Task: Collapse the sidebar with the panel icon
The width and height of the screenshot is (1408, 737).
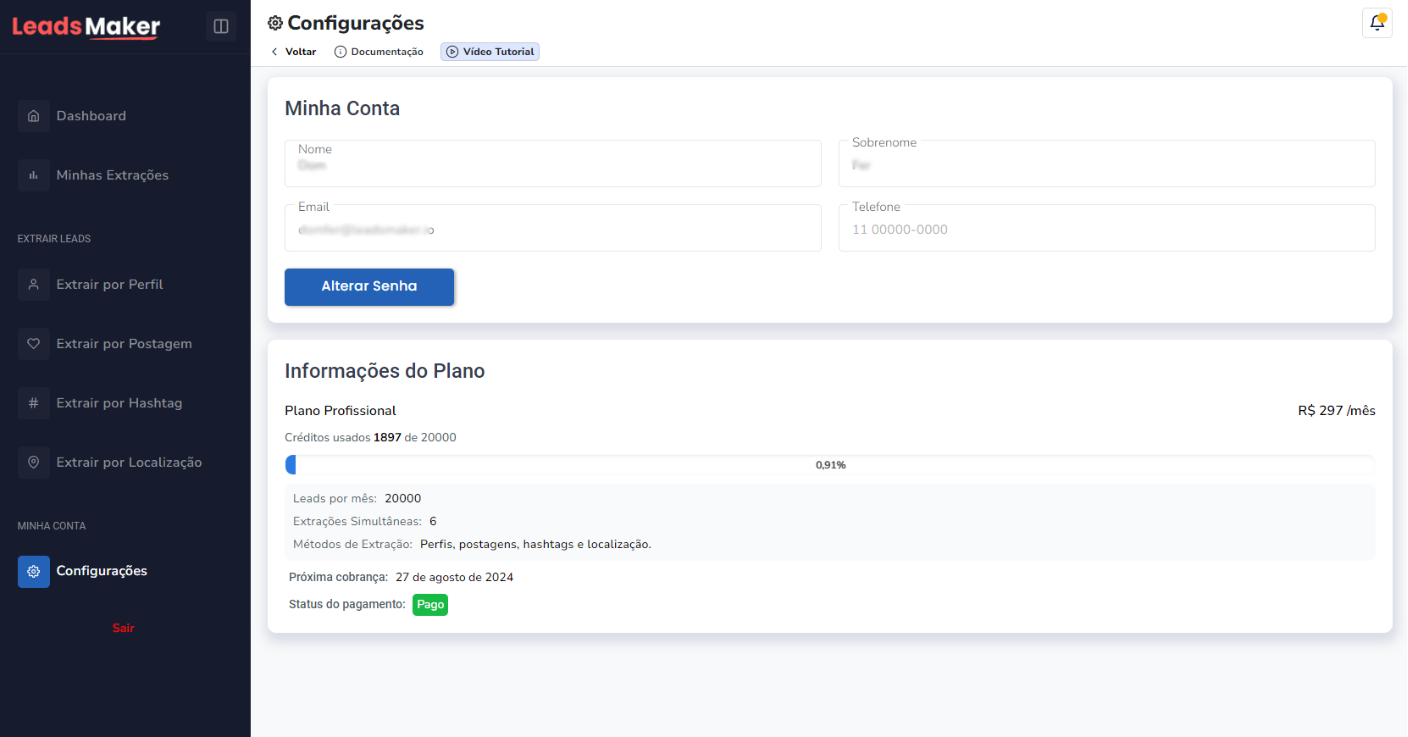Action: point(221,26)
